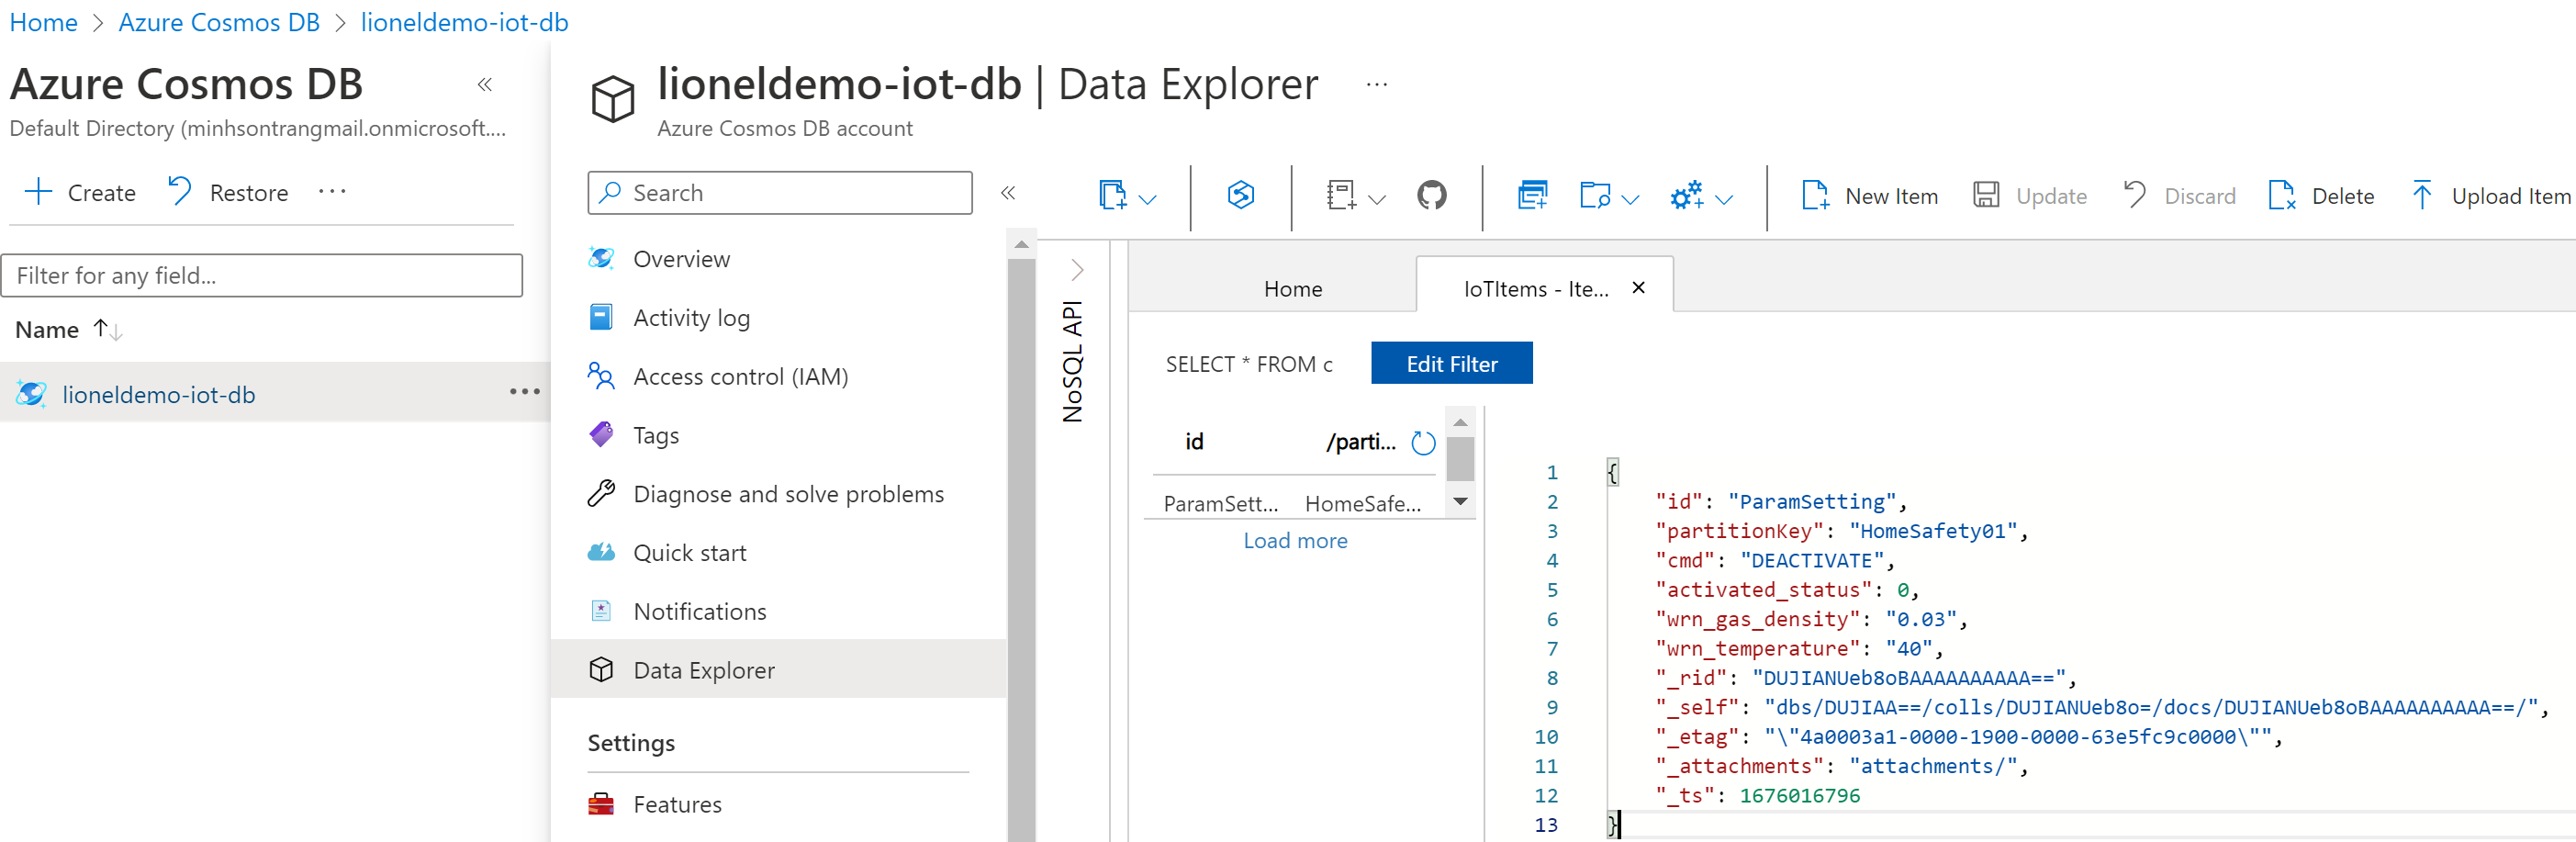
Task: Open Diagnose and solve problems
Action: [x=788, y=494]
